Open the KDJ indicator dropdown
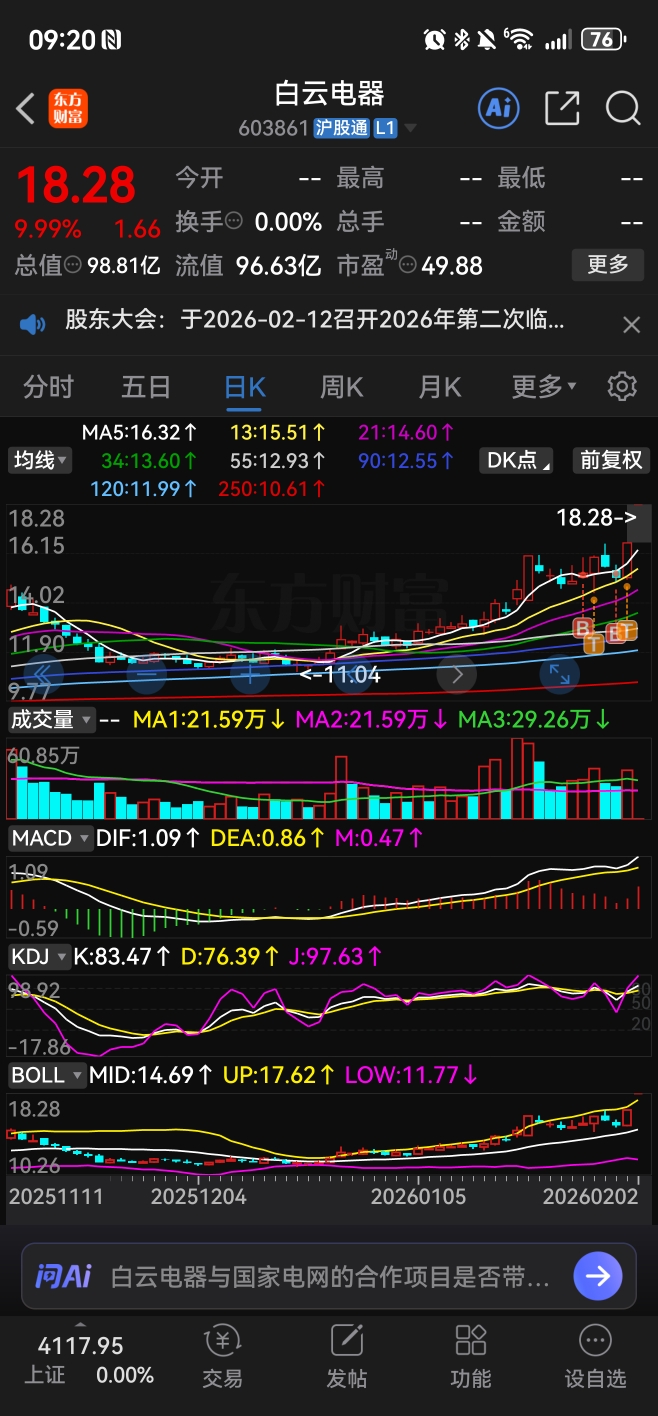 click(39, 957)
